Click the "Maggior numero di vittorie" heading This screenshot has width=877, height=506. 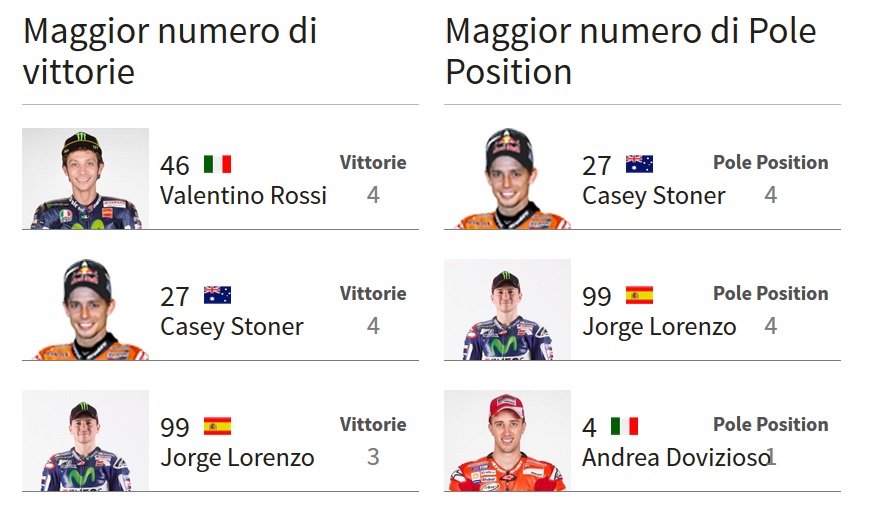pos(170,51)
